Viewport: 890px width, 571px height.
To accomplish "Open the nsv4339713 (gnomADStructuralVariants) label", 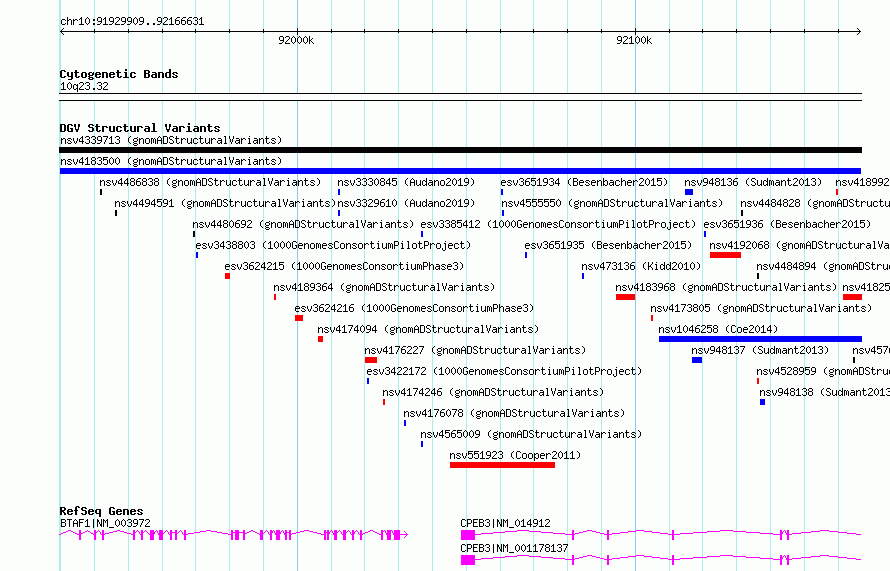I will tap(171, 140).
